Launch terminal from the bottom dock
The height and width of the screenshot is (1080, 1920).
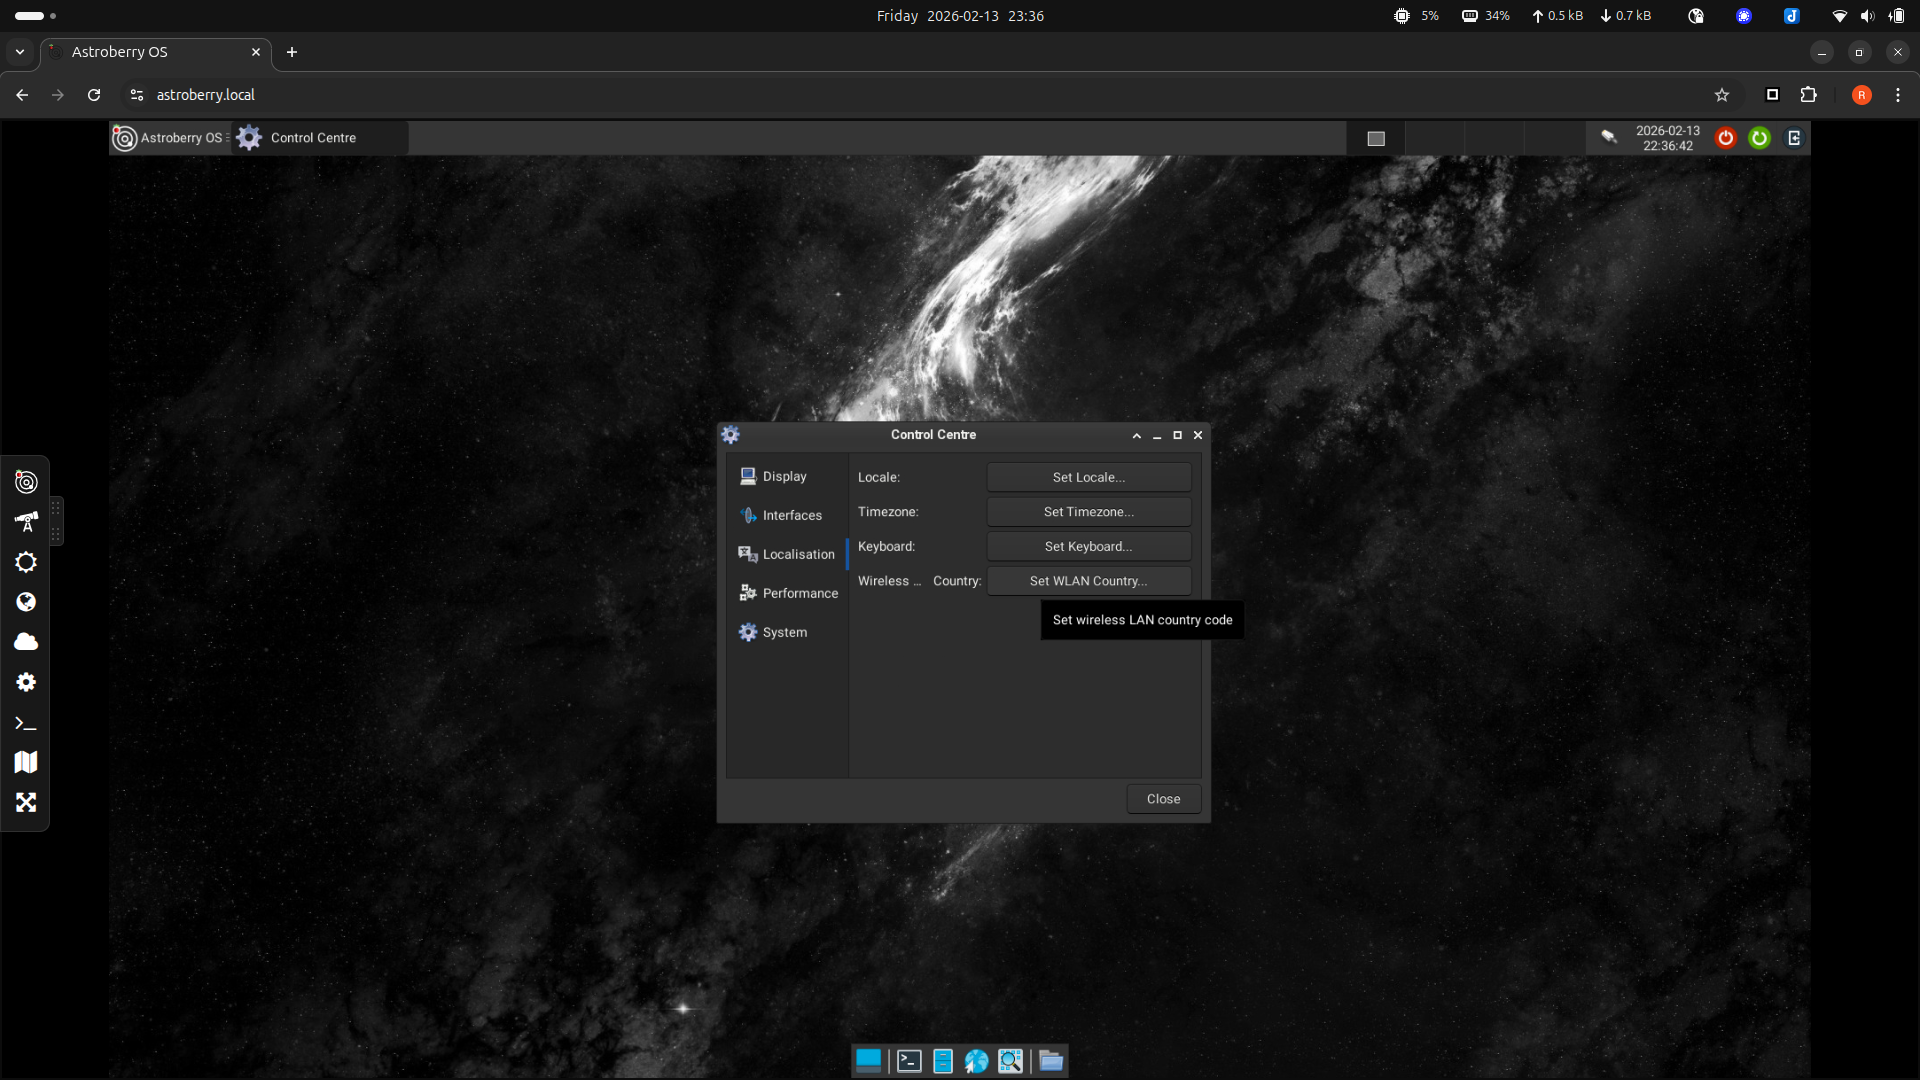pyautogui.click(x=909, y=1061)
